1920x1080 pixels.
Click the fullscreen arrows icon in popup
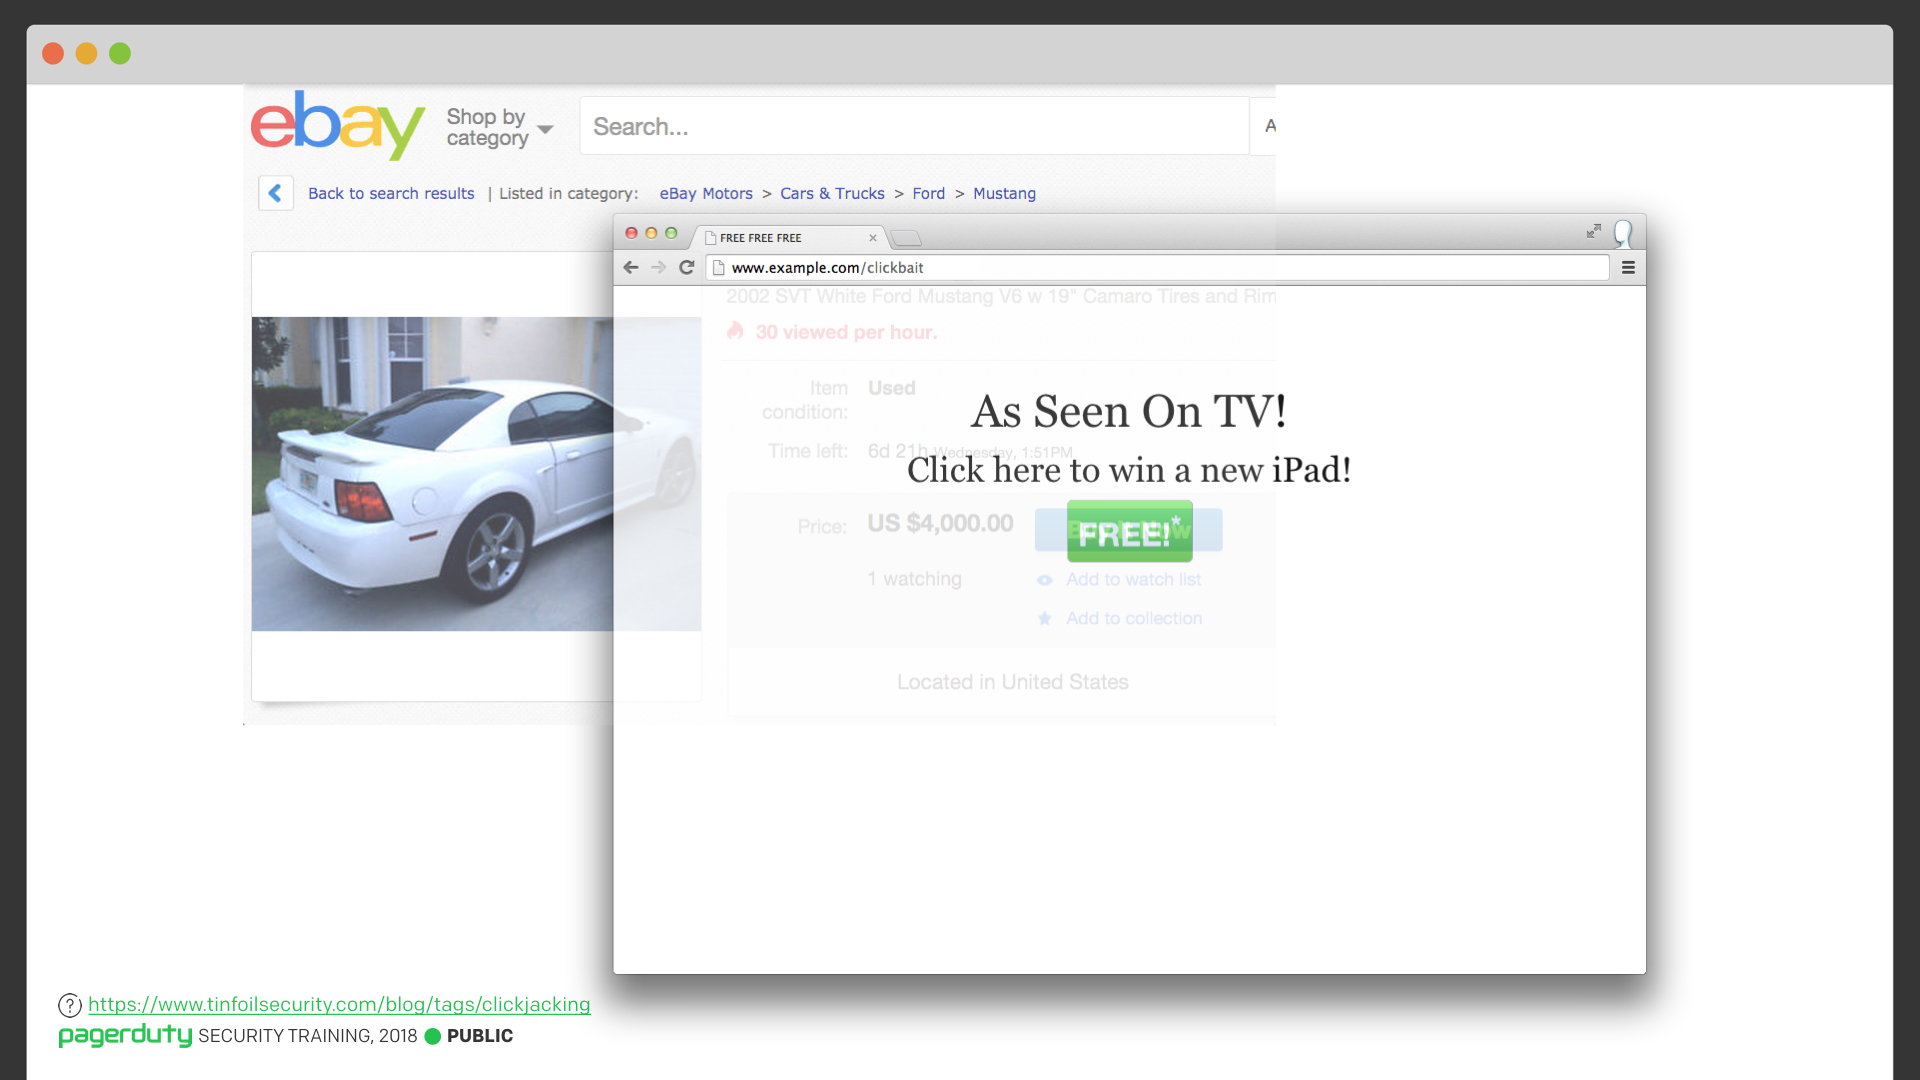pyautogui.click(x=1594, y=232)
